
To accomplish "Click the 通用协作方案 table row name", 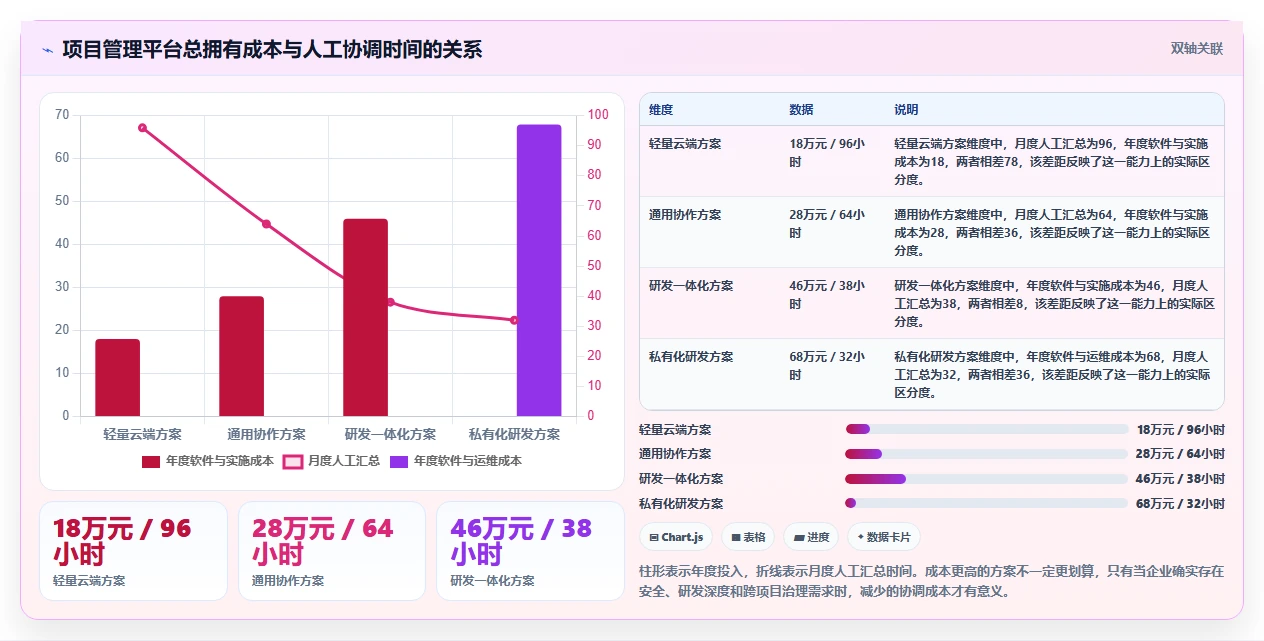I will point(685,215).
